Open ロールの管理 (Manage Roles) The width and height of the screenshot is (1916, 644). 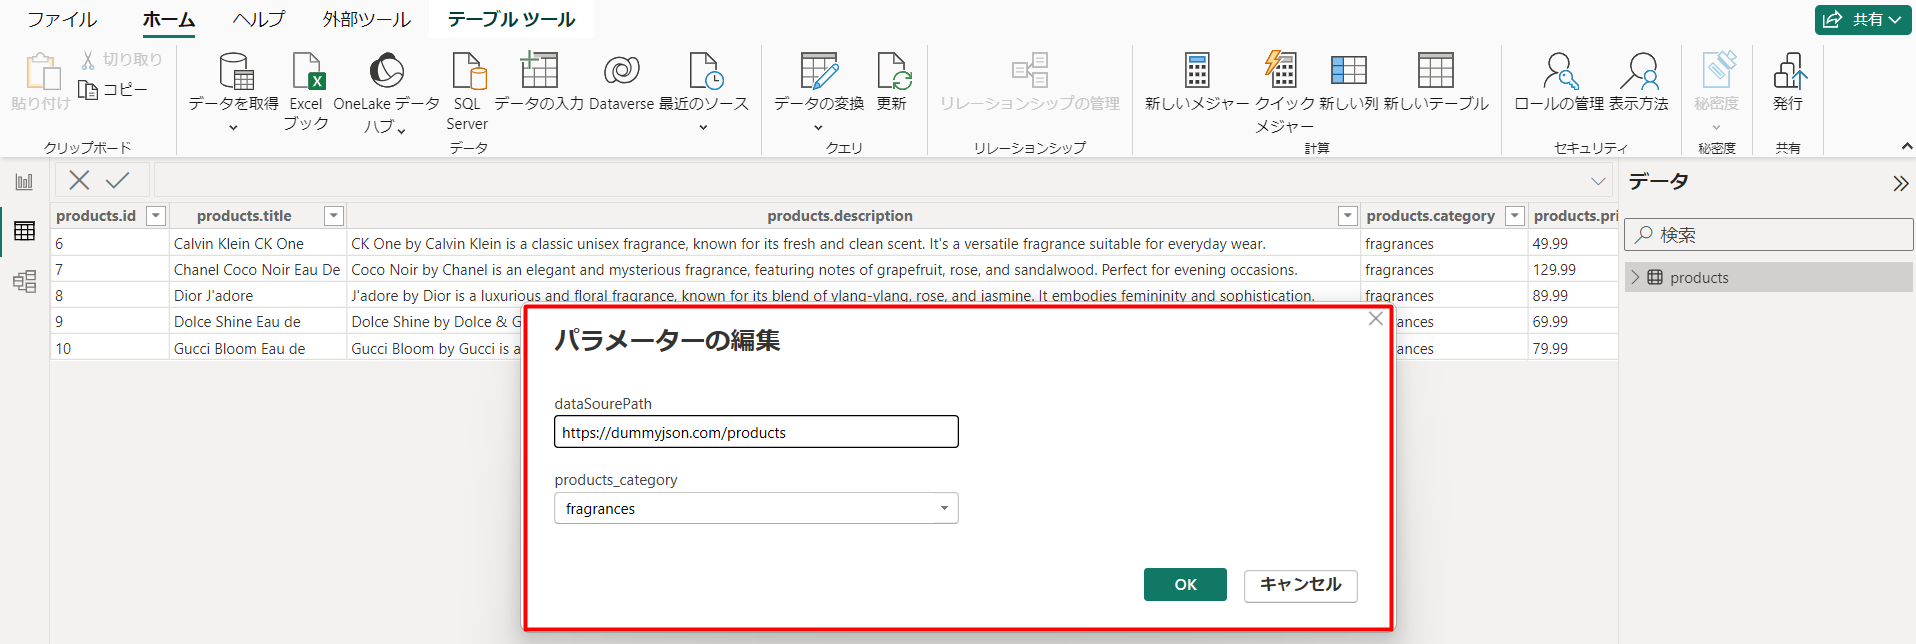click(1558, 73)
